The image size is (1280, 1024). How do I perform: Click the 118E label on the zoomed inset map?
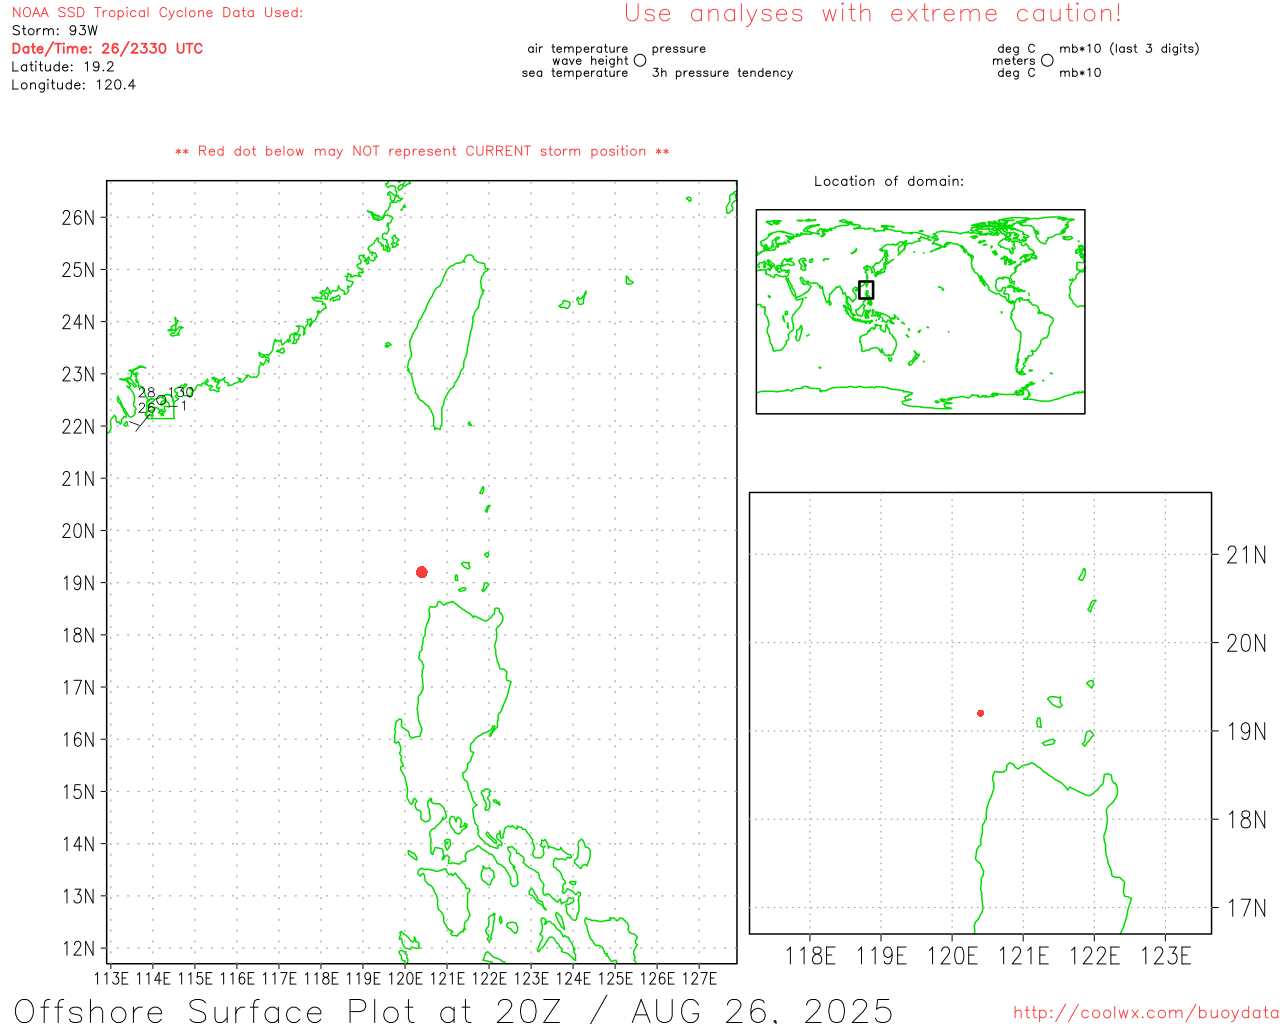coord(810,956)
